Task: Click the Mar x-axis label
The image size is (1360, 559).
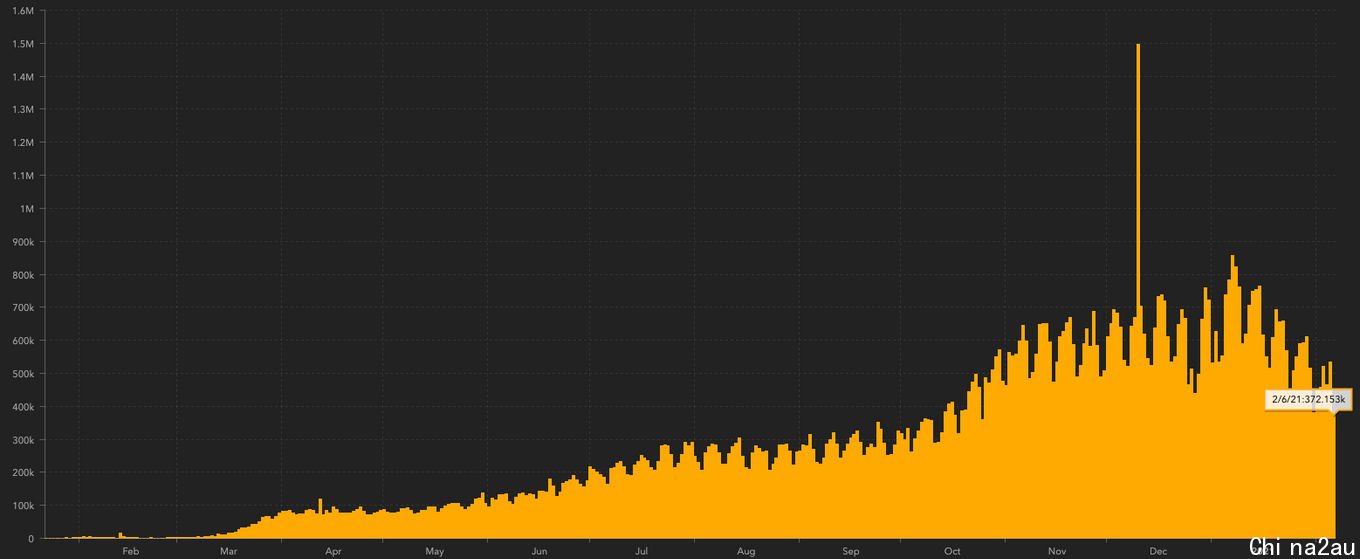Action: coord(228,551)
